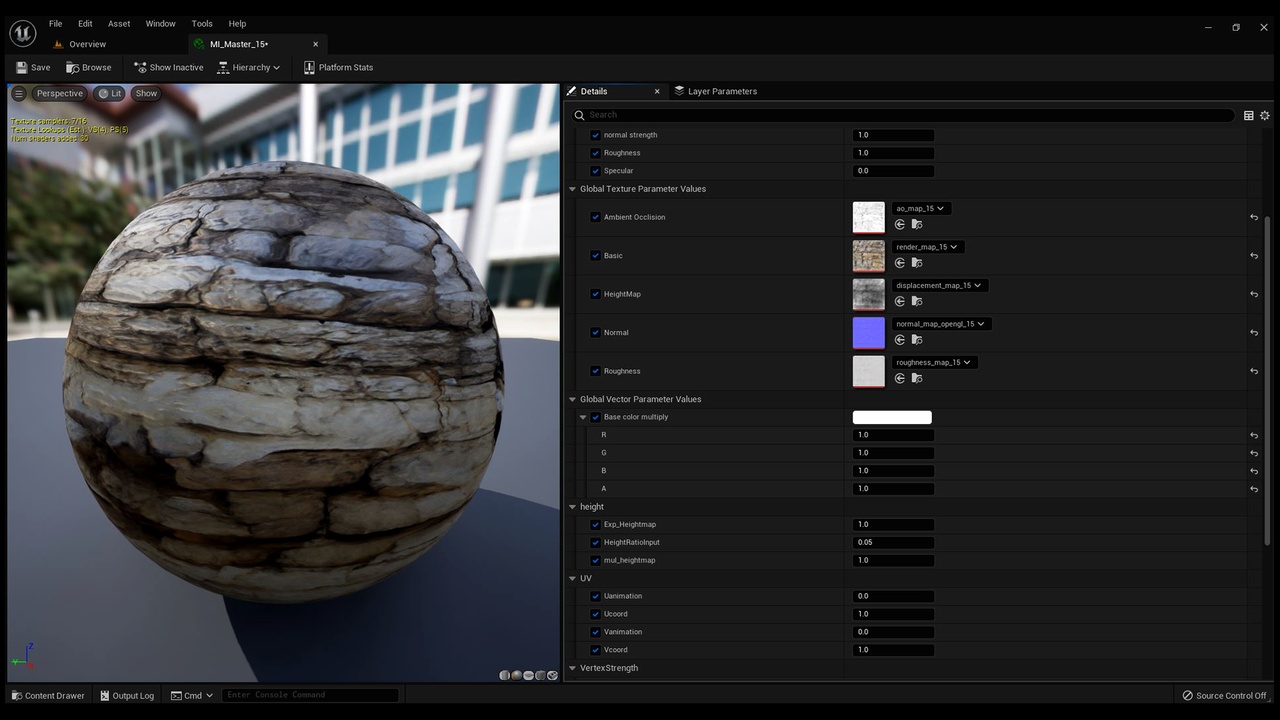Toggle the Ambient Occlusion texture checkbox
This screenshot has height=720, width=1280.
(595, 217)
